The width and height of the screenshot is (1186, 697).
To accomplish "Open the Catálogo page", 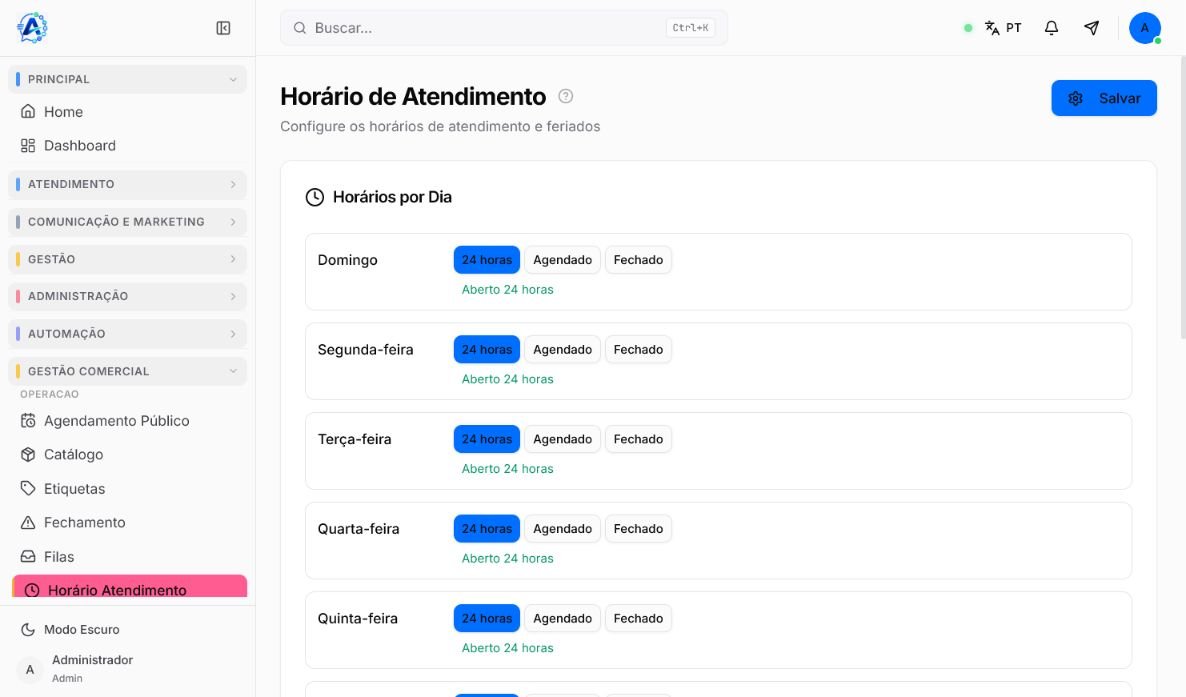I will tap(127, 454).
